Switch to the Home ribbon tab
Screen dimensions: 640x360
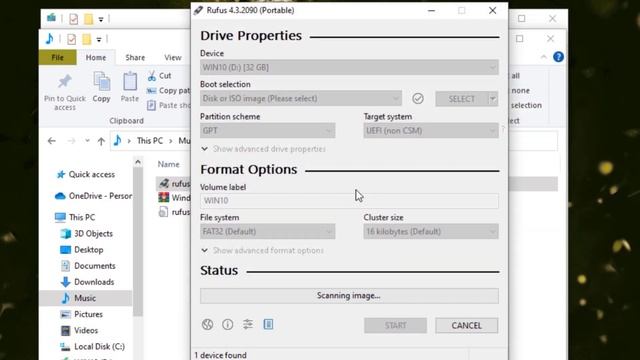[x=96, y=58]
